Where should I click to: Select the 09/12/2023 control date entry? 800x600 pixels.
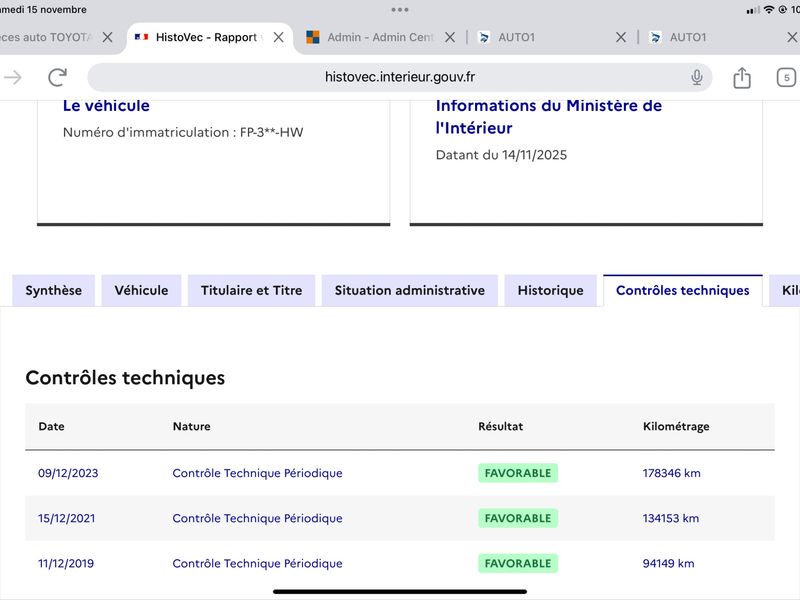(67, 473)
